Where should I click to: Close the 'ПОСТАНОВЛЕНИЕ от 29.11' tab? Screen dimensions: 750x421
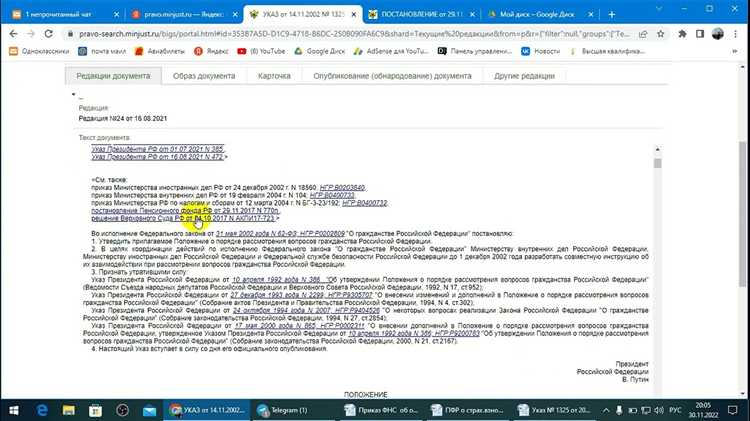point(472,15)
